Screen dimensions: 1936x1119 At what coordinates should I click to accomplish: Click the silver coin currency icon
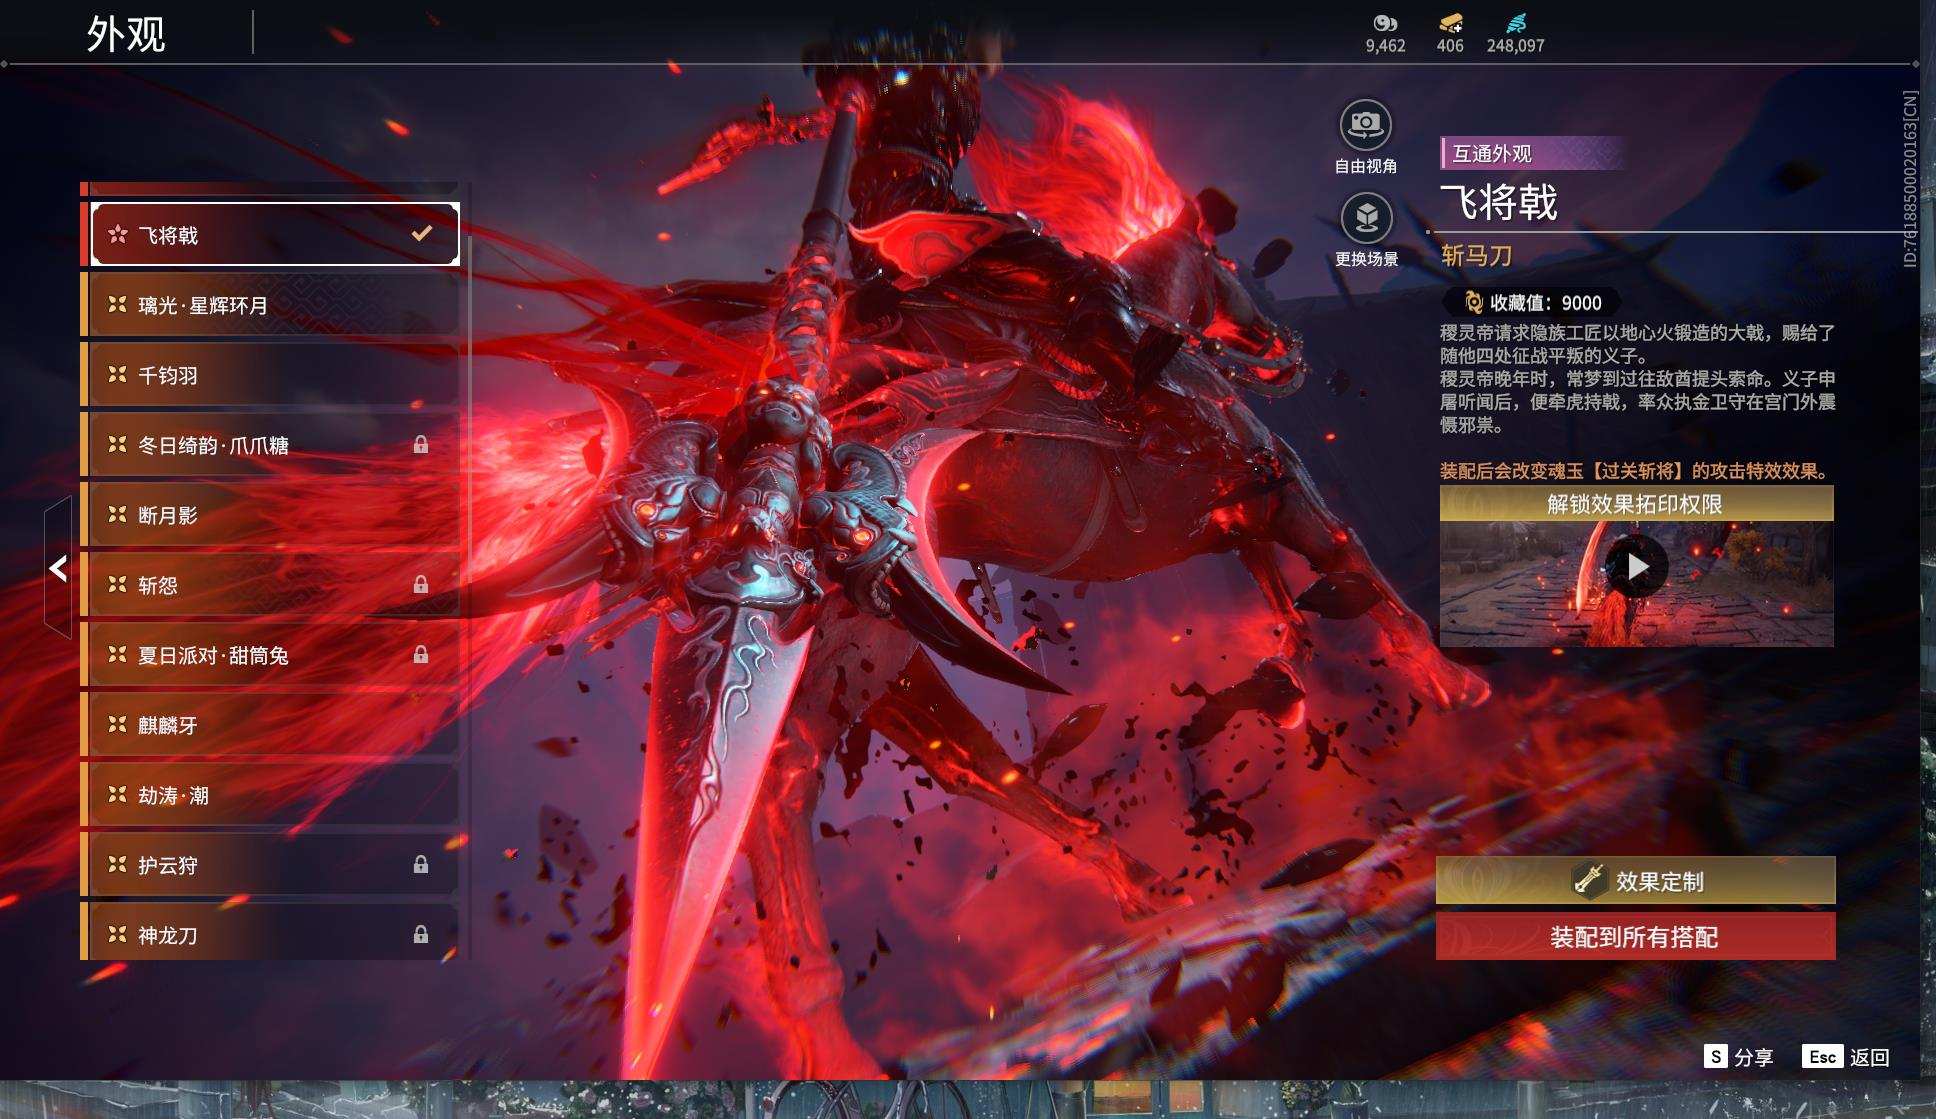click(x=1385, y=23)
